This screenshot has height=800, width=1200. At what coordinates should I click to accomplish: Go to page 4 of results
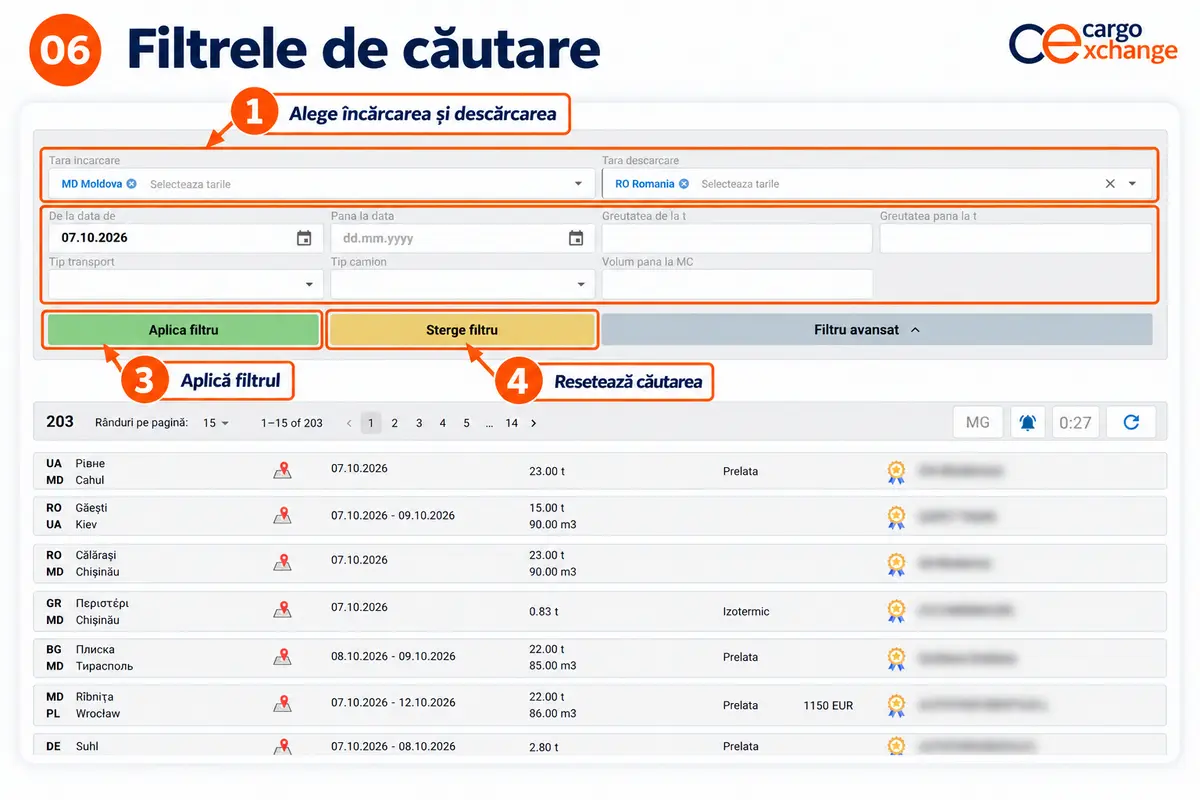point(443,423)
